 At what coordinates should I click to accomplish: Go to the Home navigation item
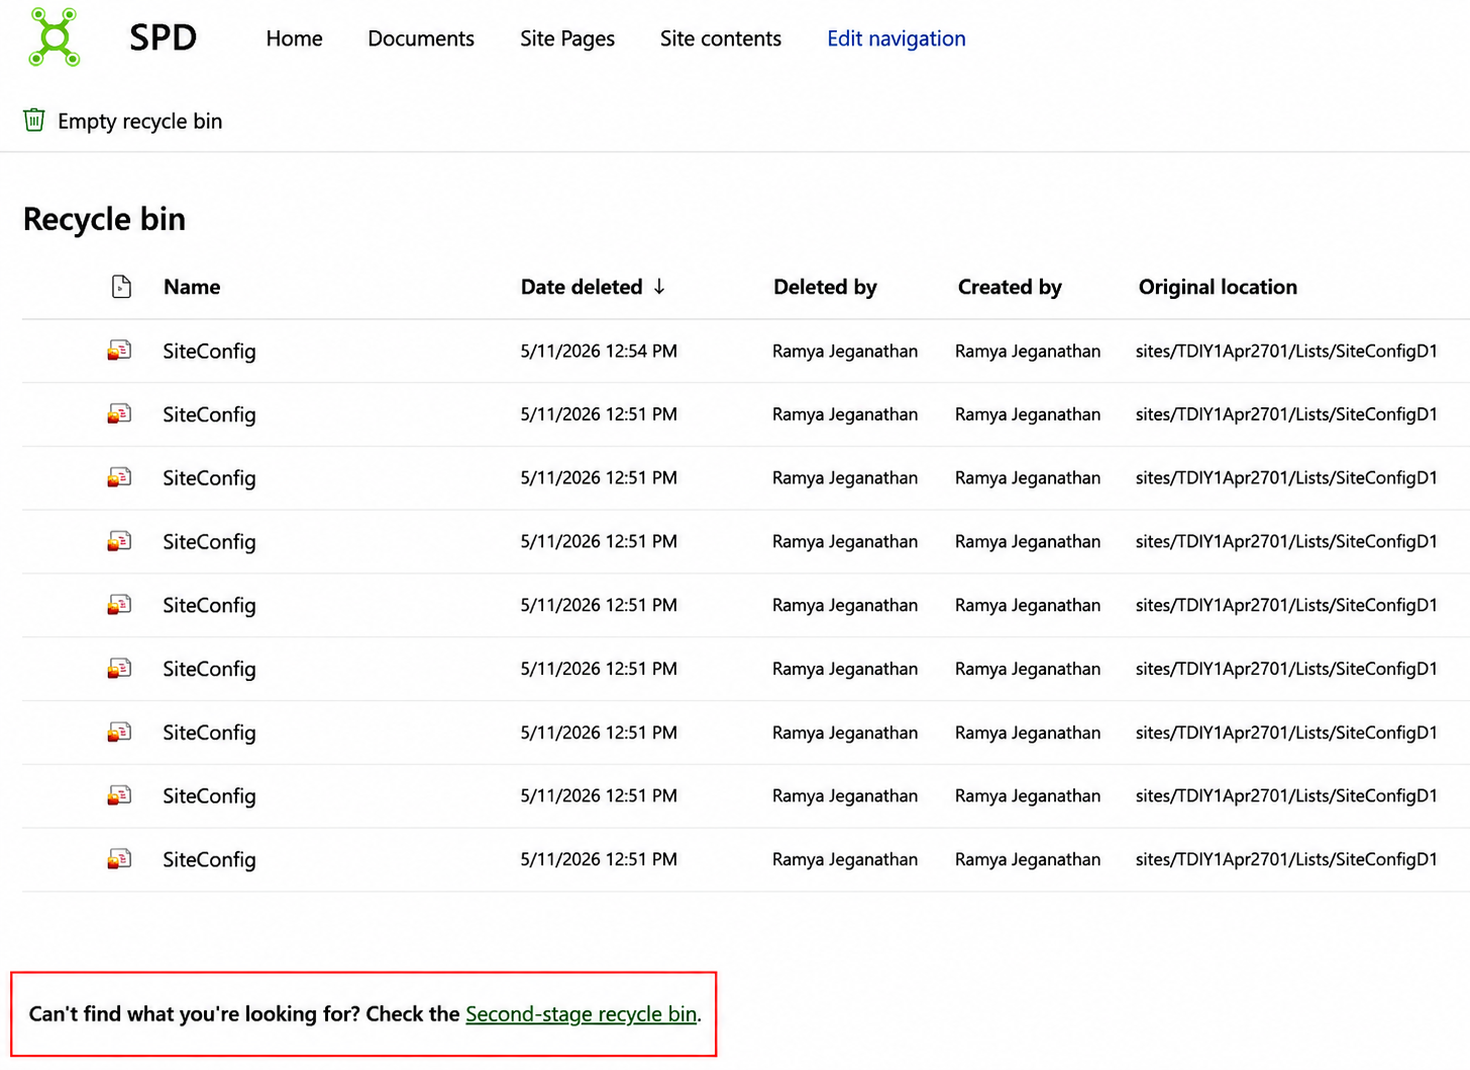tap(294, 38)
